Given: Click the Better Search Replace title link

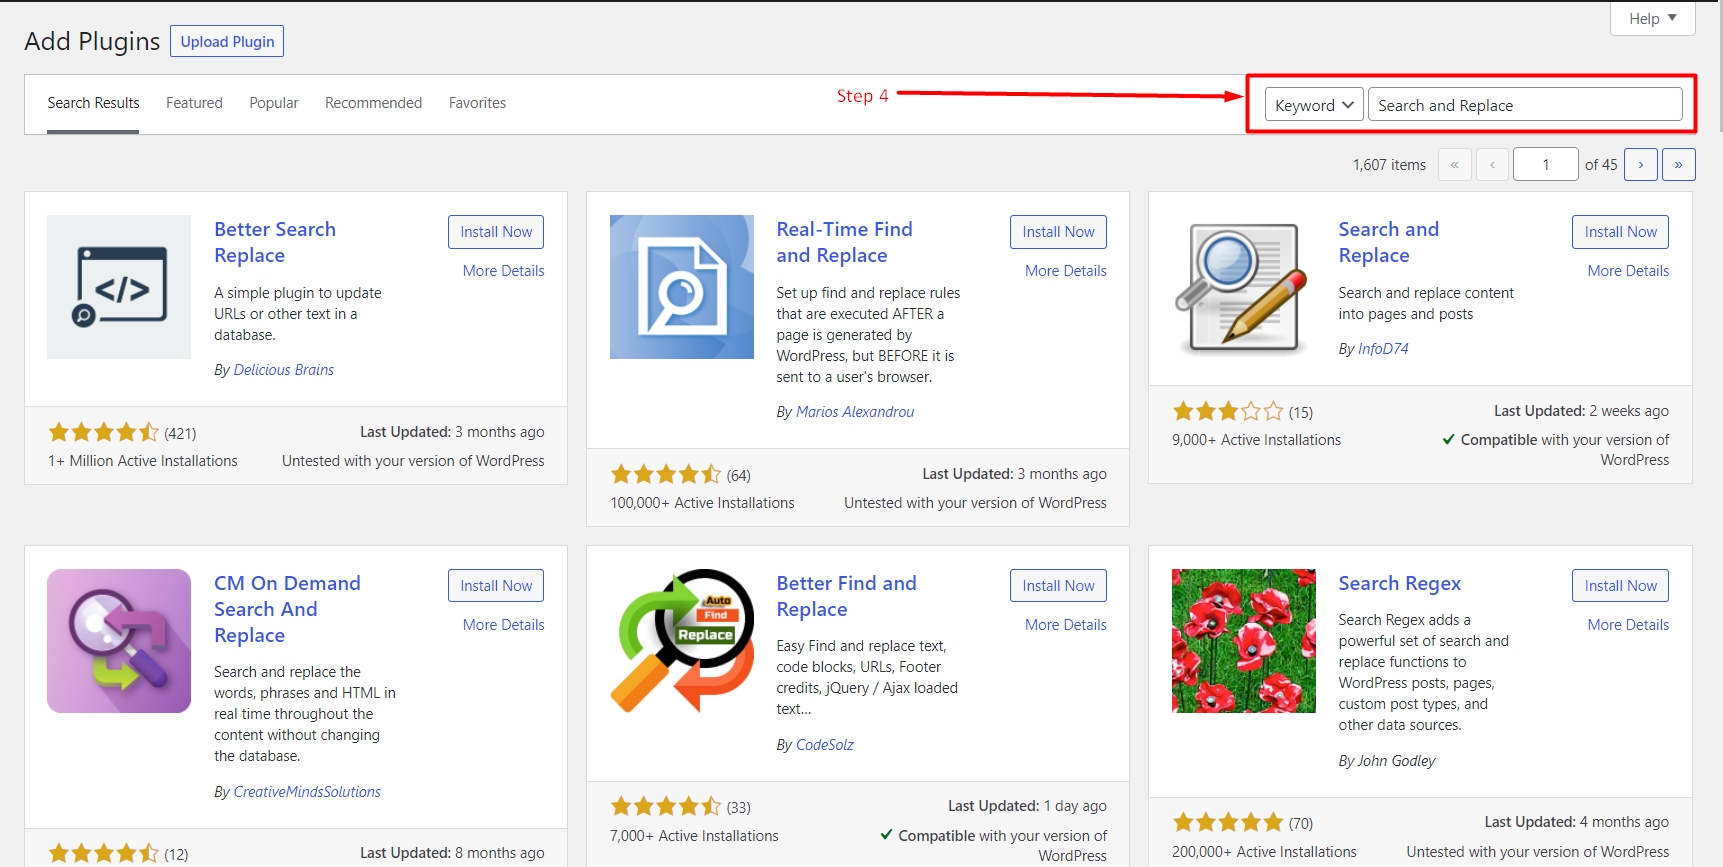Looking at the screenshot, I should (275, 242).
